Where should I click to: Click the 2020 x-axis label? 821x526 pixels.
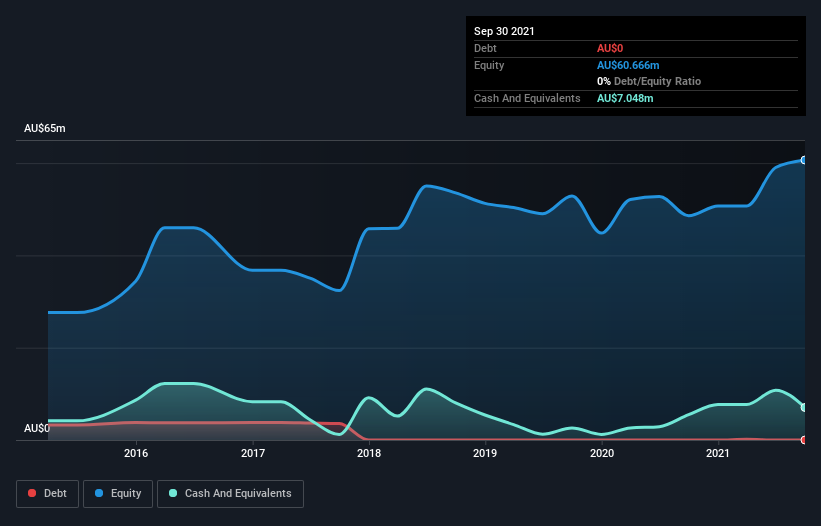(602, 453)
